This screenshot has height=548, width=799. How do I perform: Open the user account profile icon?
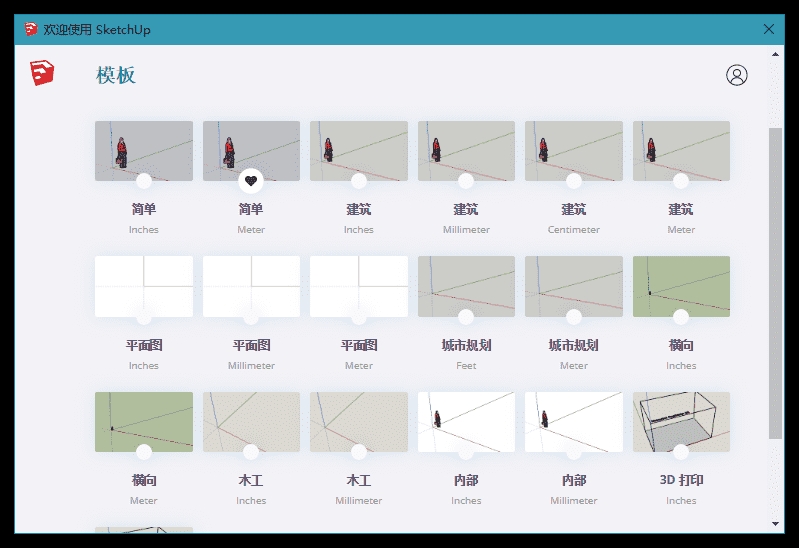(736, 75)
